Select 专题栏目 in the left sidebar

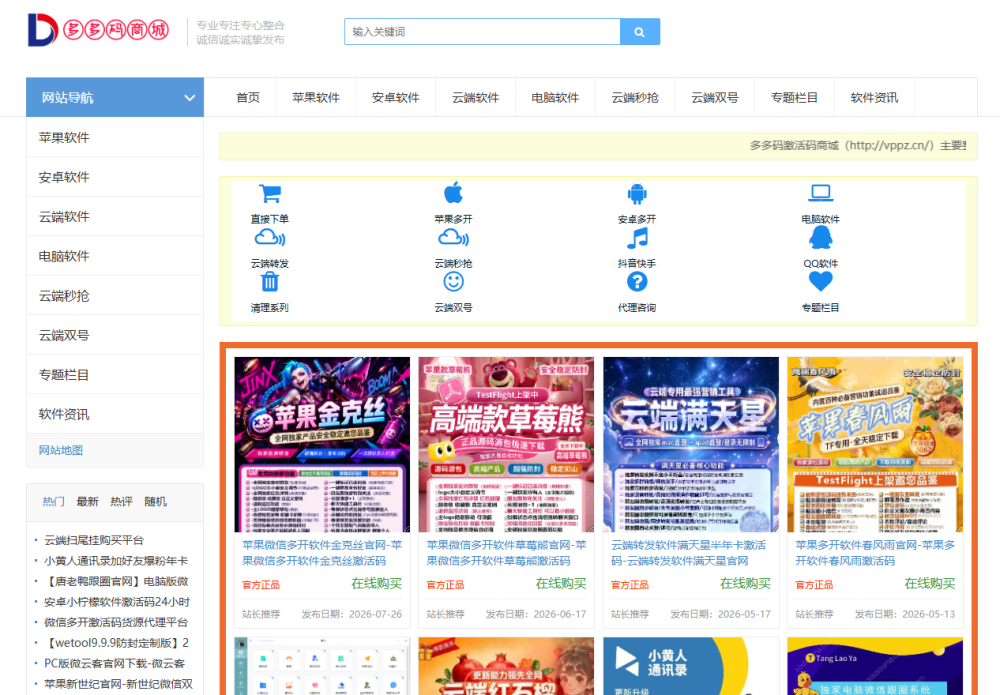(115, 375)
